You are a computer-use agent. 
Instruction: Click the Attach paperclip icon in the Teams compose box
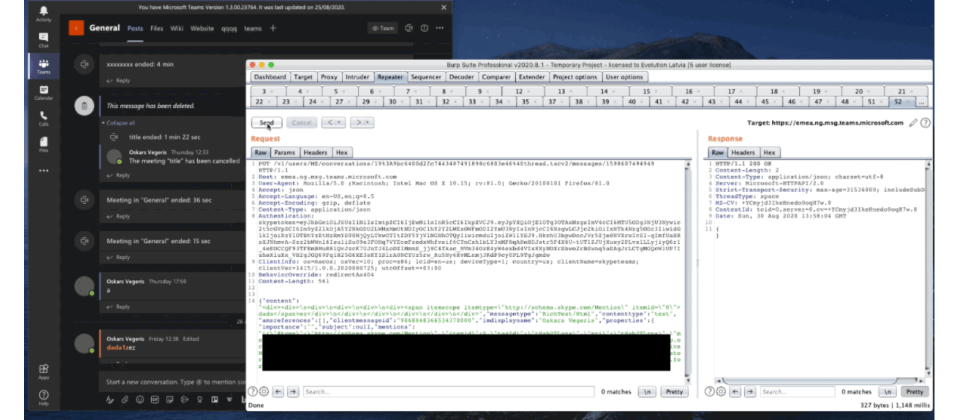[125, 400]
